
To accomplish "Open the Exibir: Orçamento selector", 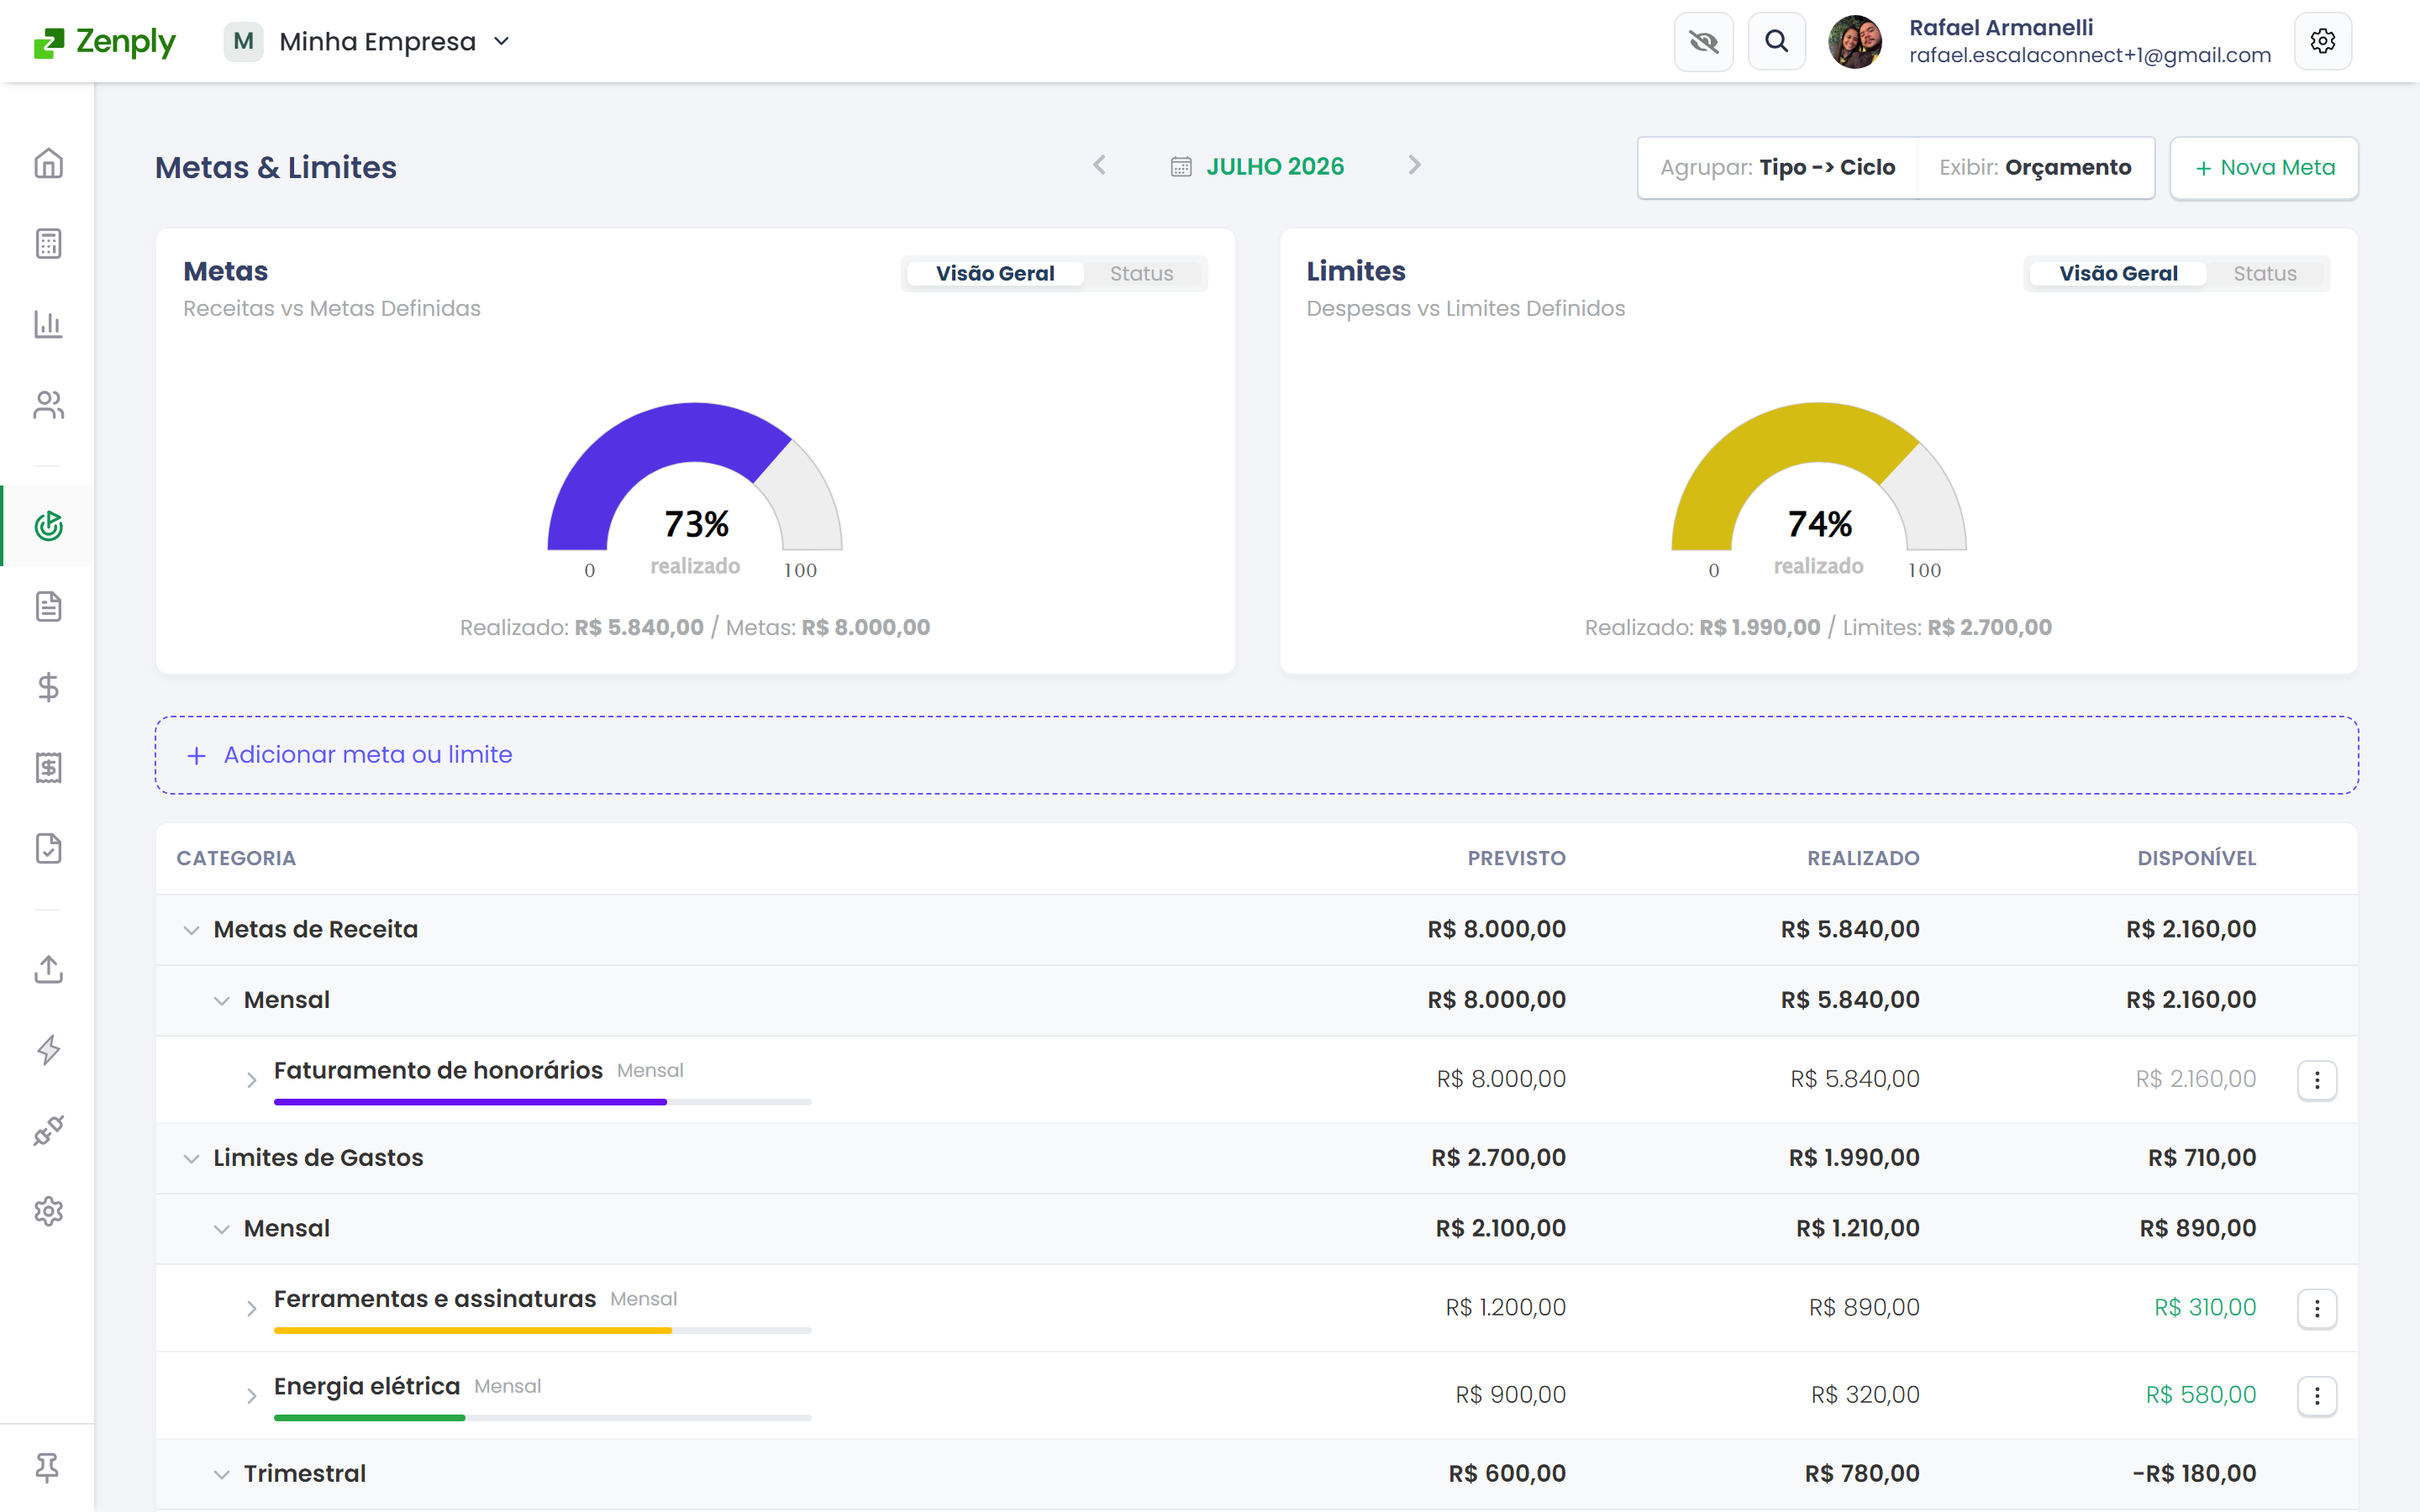I will click(x=2035, y=168).
